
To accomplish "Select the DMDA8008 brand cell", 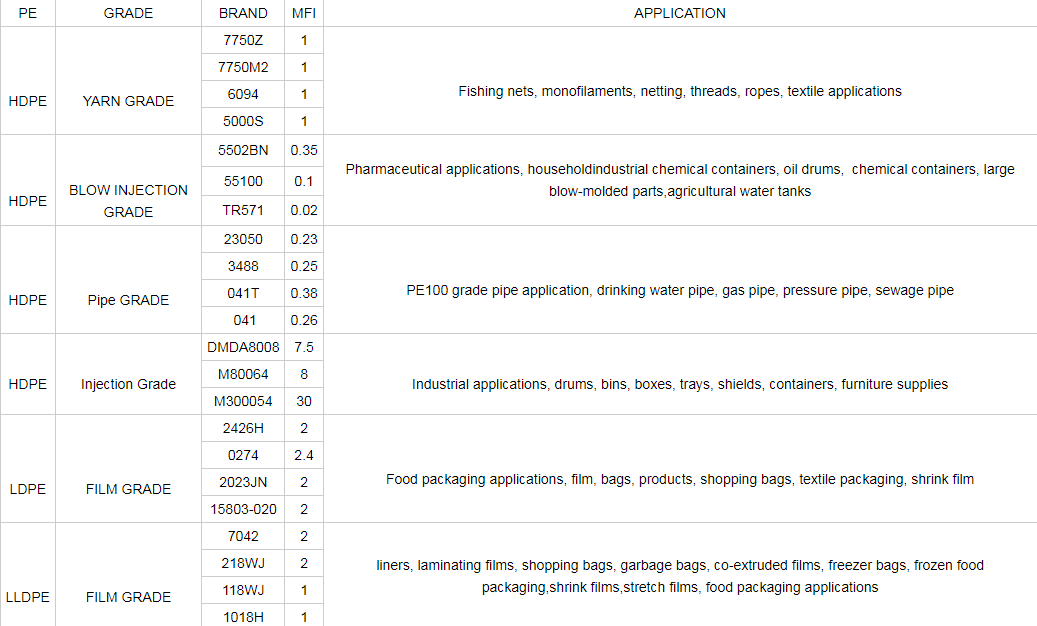I will [x=242, y=347].
